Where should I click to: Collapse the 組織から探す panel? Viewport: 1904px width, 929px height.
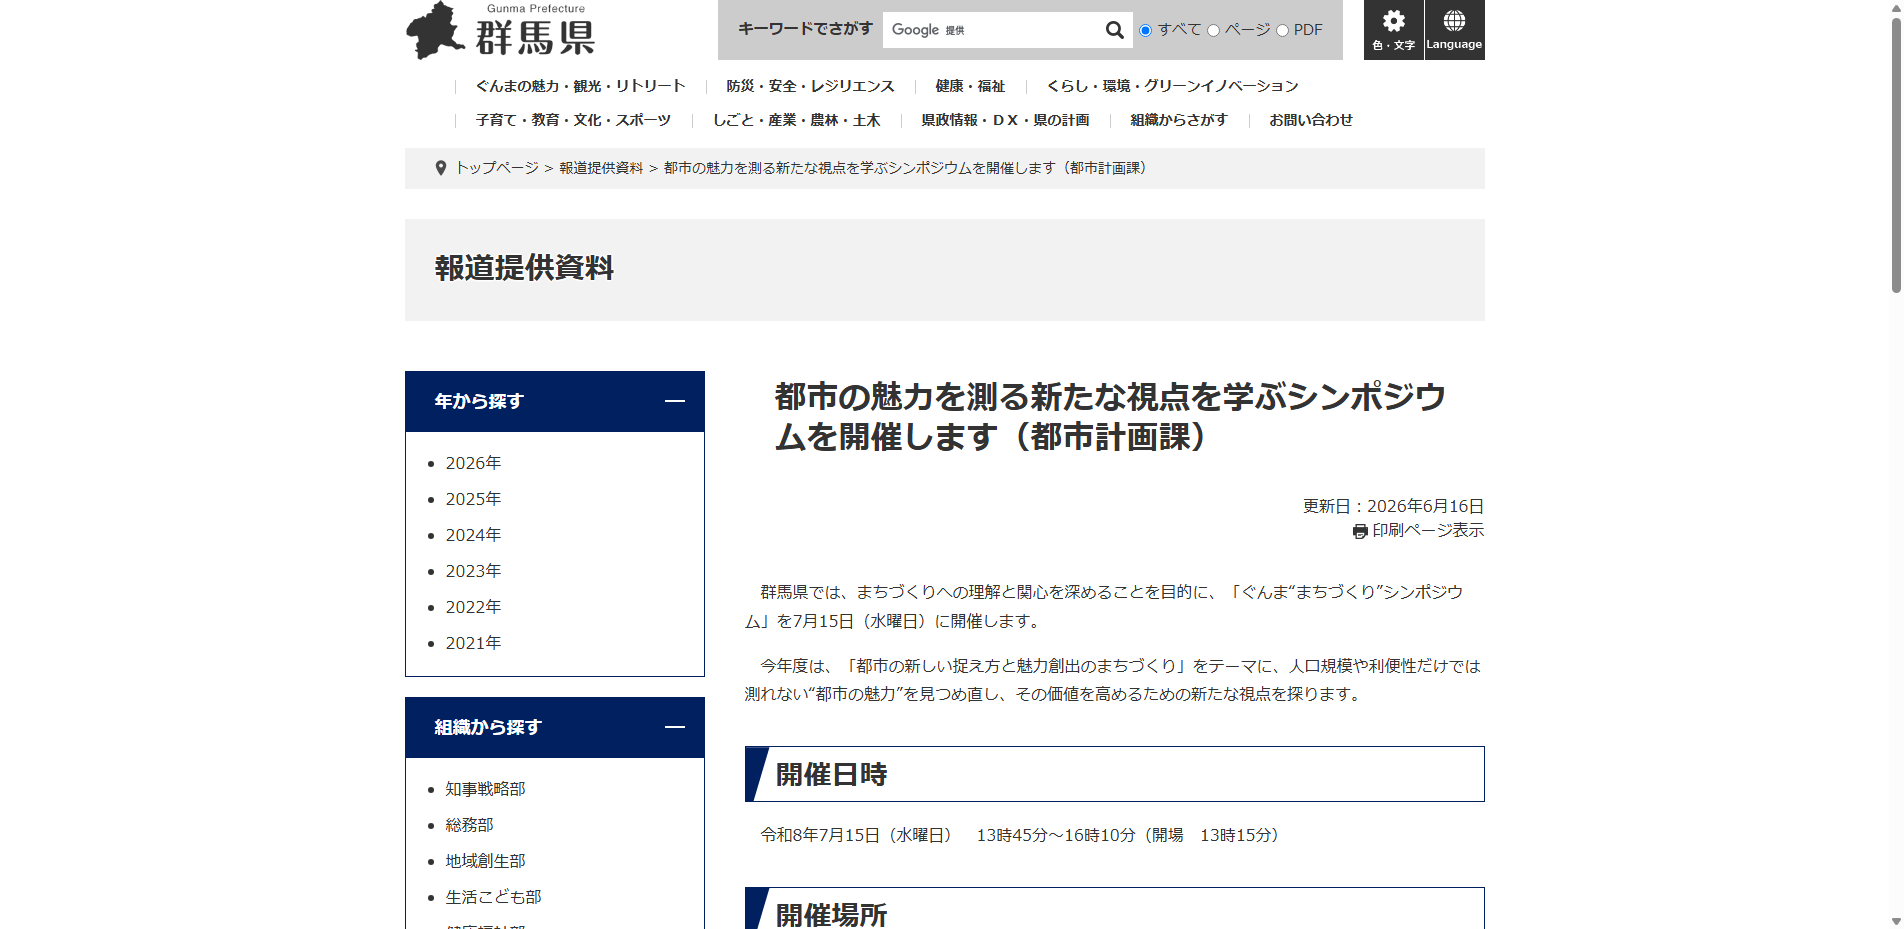point(675,727)
